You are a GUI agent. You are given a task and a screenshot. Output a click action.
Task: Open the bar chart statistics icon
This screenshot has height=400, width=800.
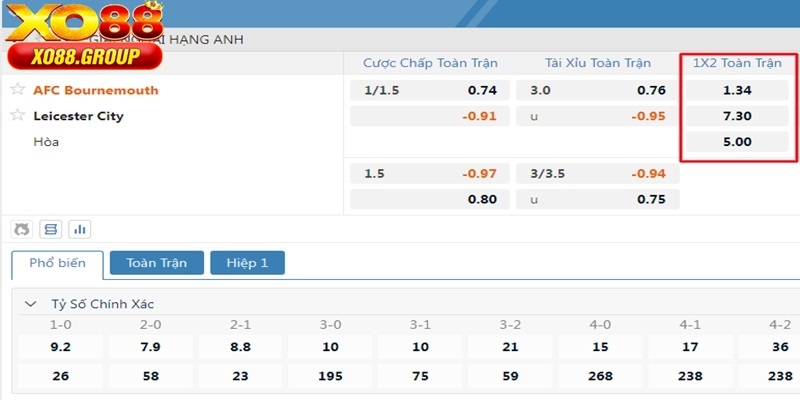click(x=79, y=229)
